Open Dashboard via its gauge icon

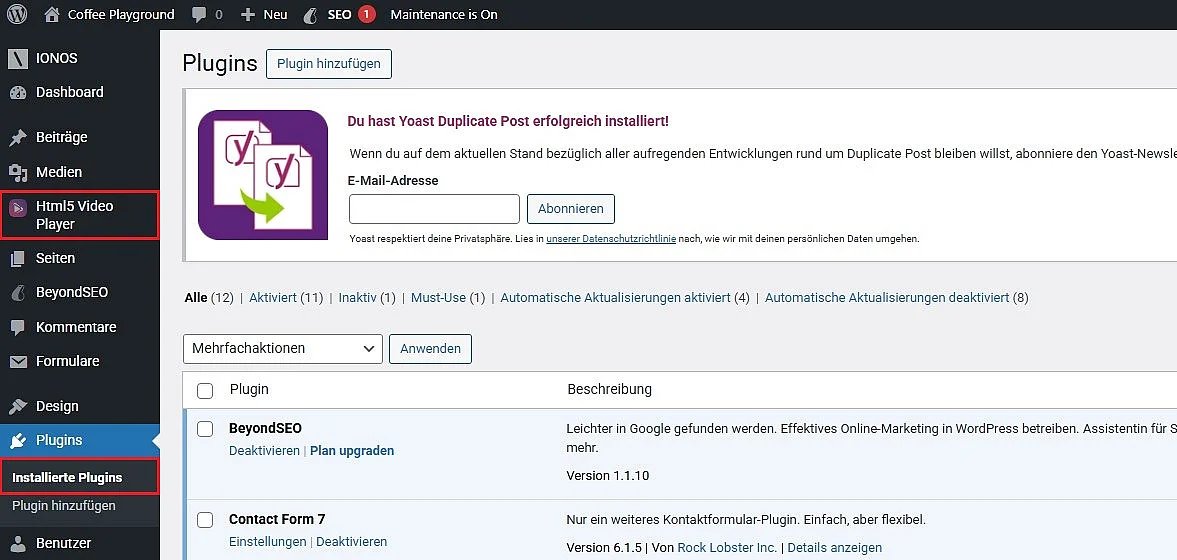click(x=18, y=92)
